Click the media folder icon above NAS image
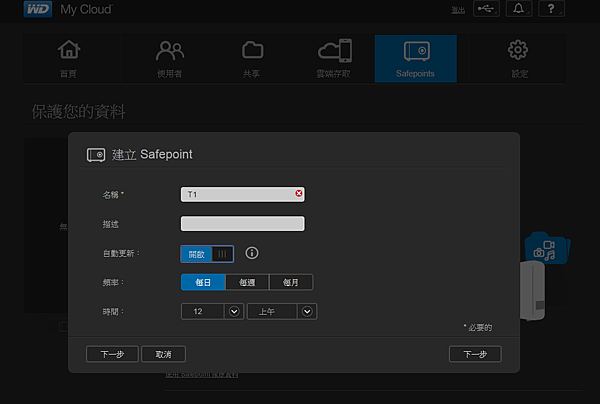Screen dimensions: 600x404 [x=546, y=249]
